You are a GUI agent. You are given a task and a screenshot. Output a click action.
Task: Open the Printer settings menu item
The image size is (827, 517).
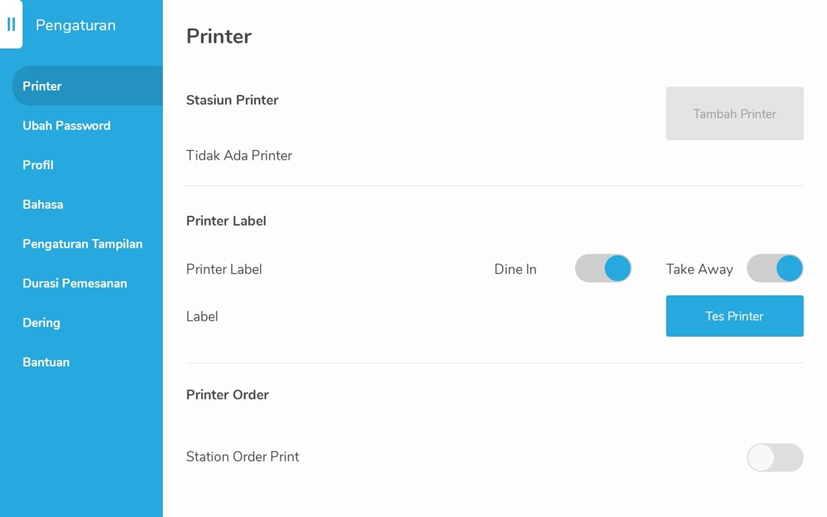point(88,86)
